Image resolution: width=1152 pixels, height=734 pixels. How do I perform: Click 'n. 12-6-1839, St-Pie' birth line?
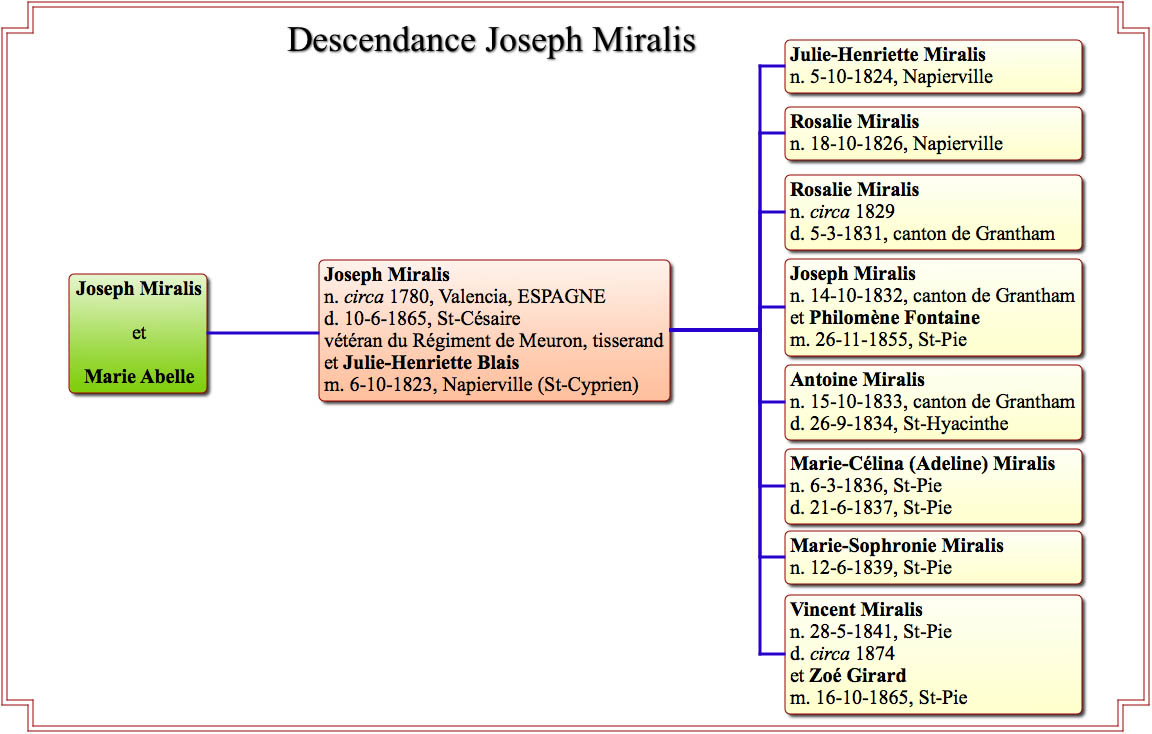871,568
